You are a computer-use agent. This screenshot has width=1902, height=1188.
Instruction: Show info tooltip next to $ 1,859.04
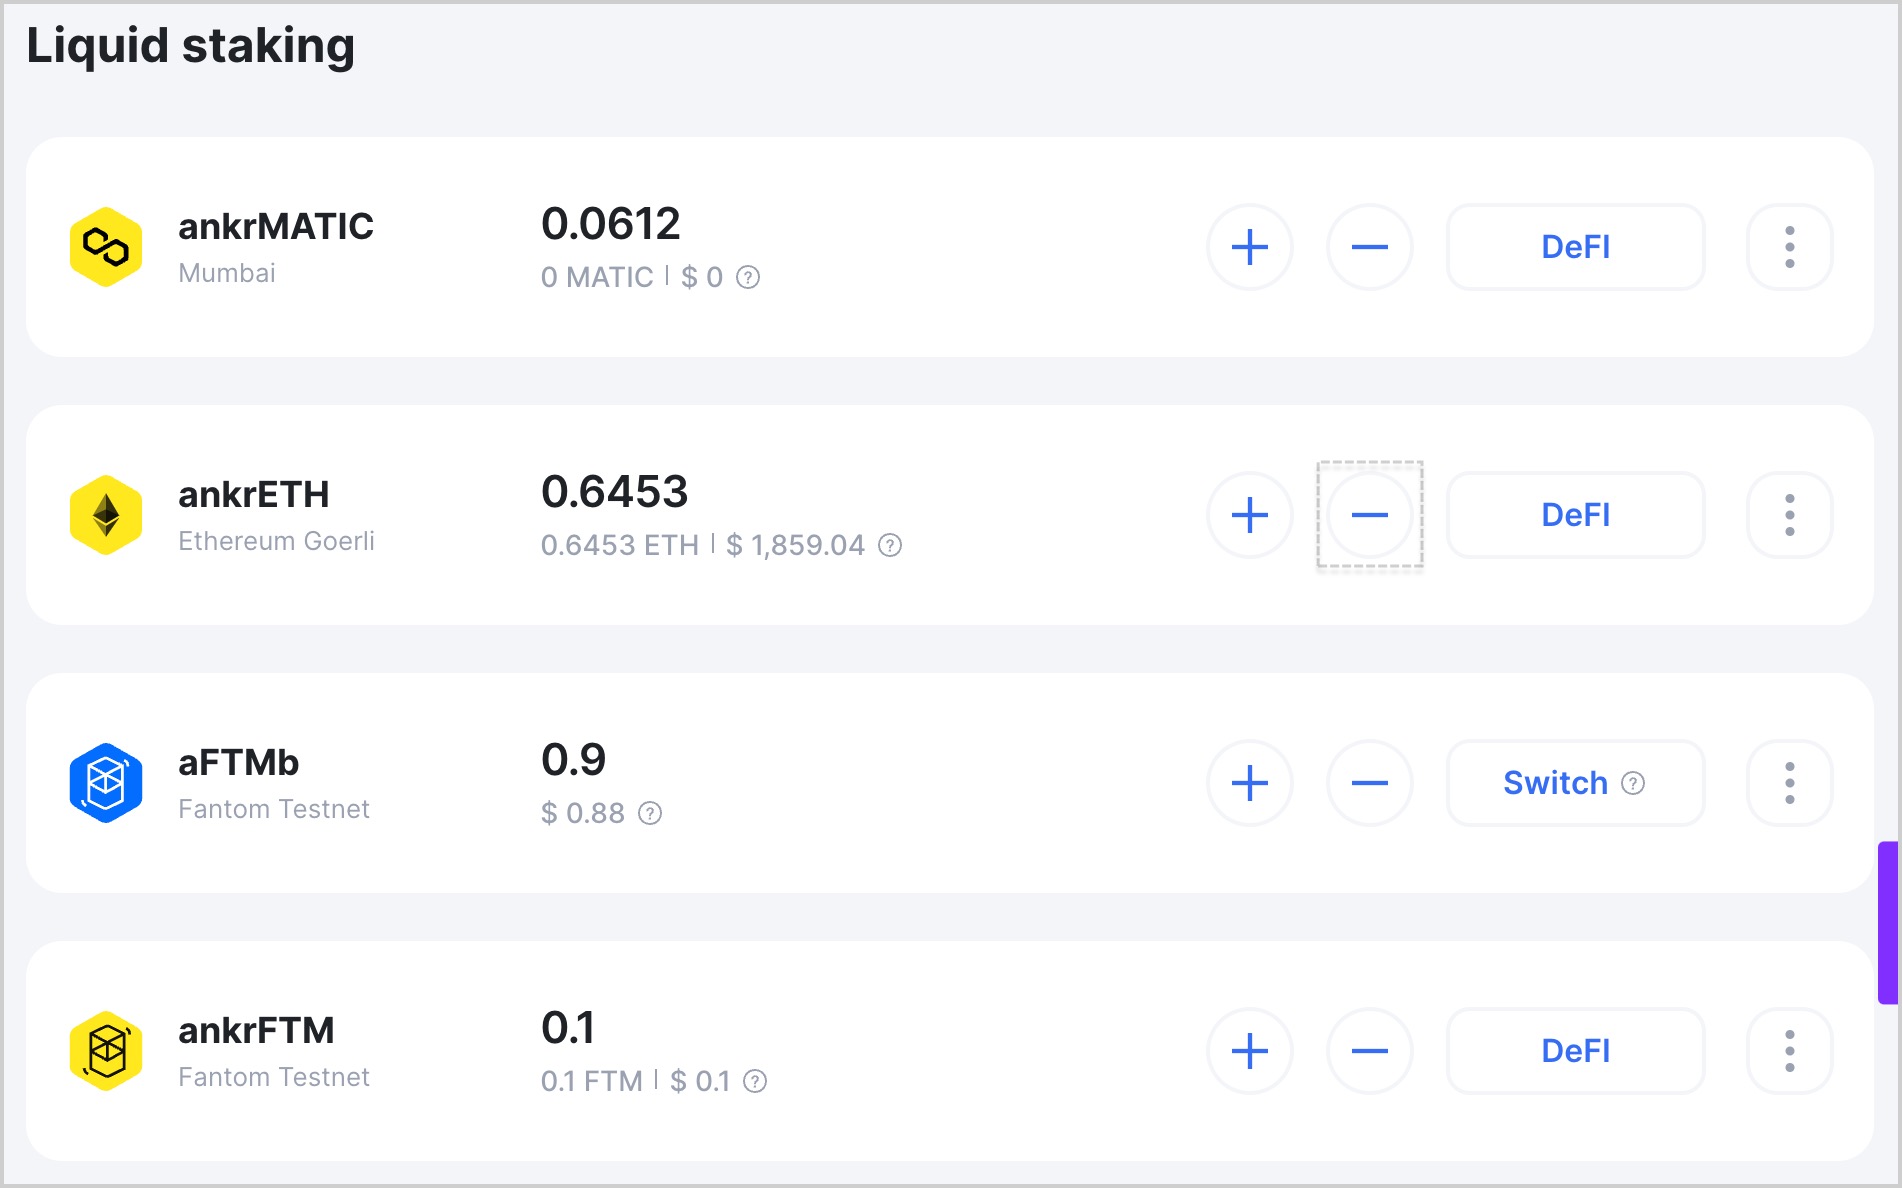point(890,545)
